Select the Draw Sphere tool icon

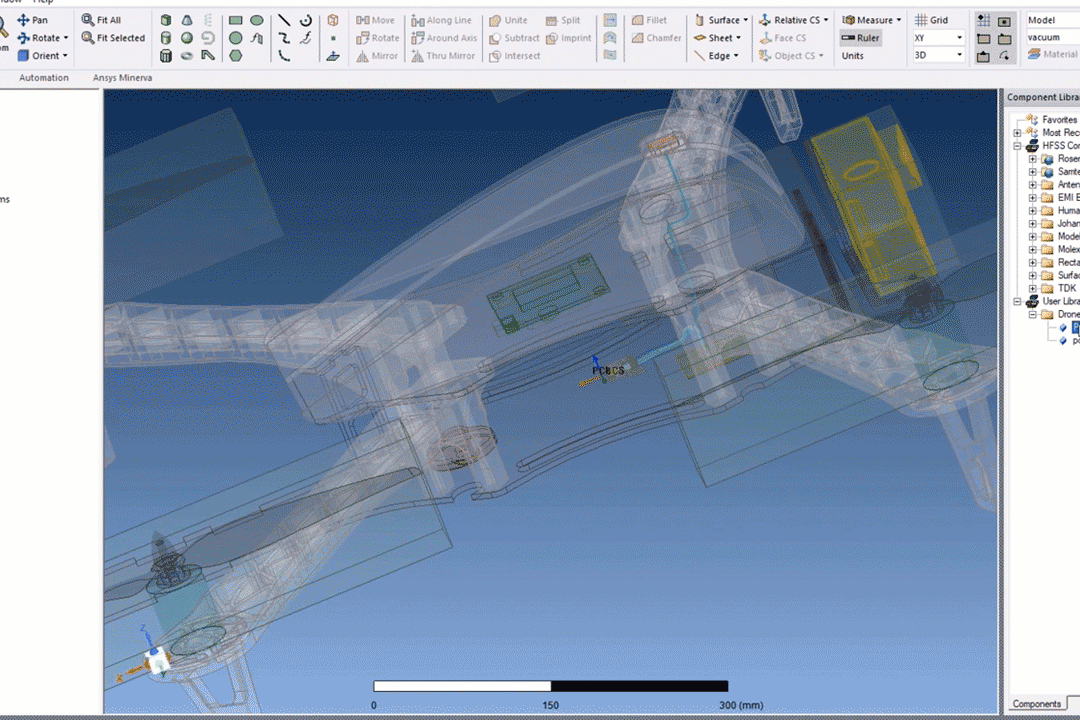[x=187, y=38]
